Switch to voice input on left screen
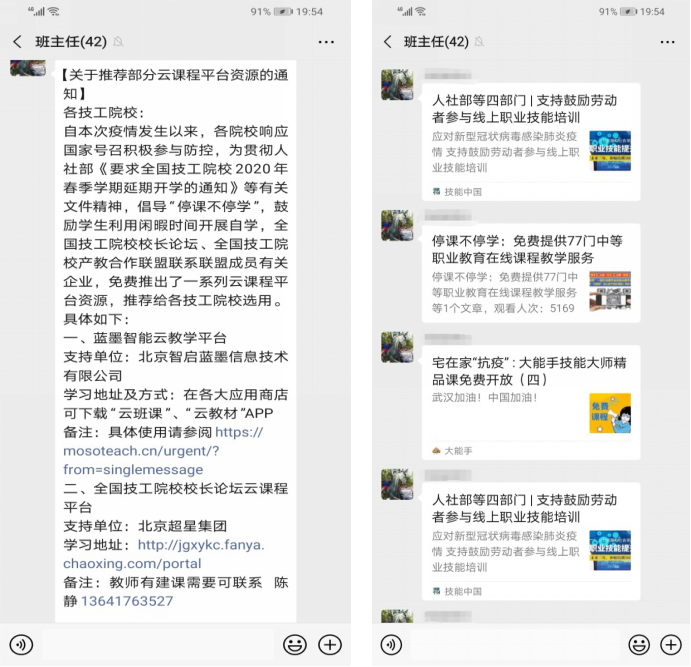The height and width of the screenshot is (667, 691). tap(20, 644)
